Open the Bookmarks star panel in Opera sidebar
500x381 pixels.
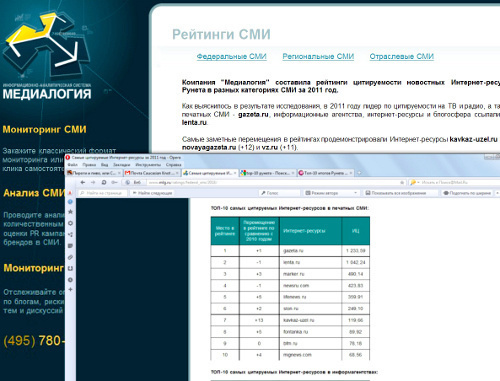click(70, 212)
